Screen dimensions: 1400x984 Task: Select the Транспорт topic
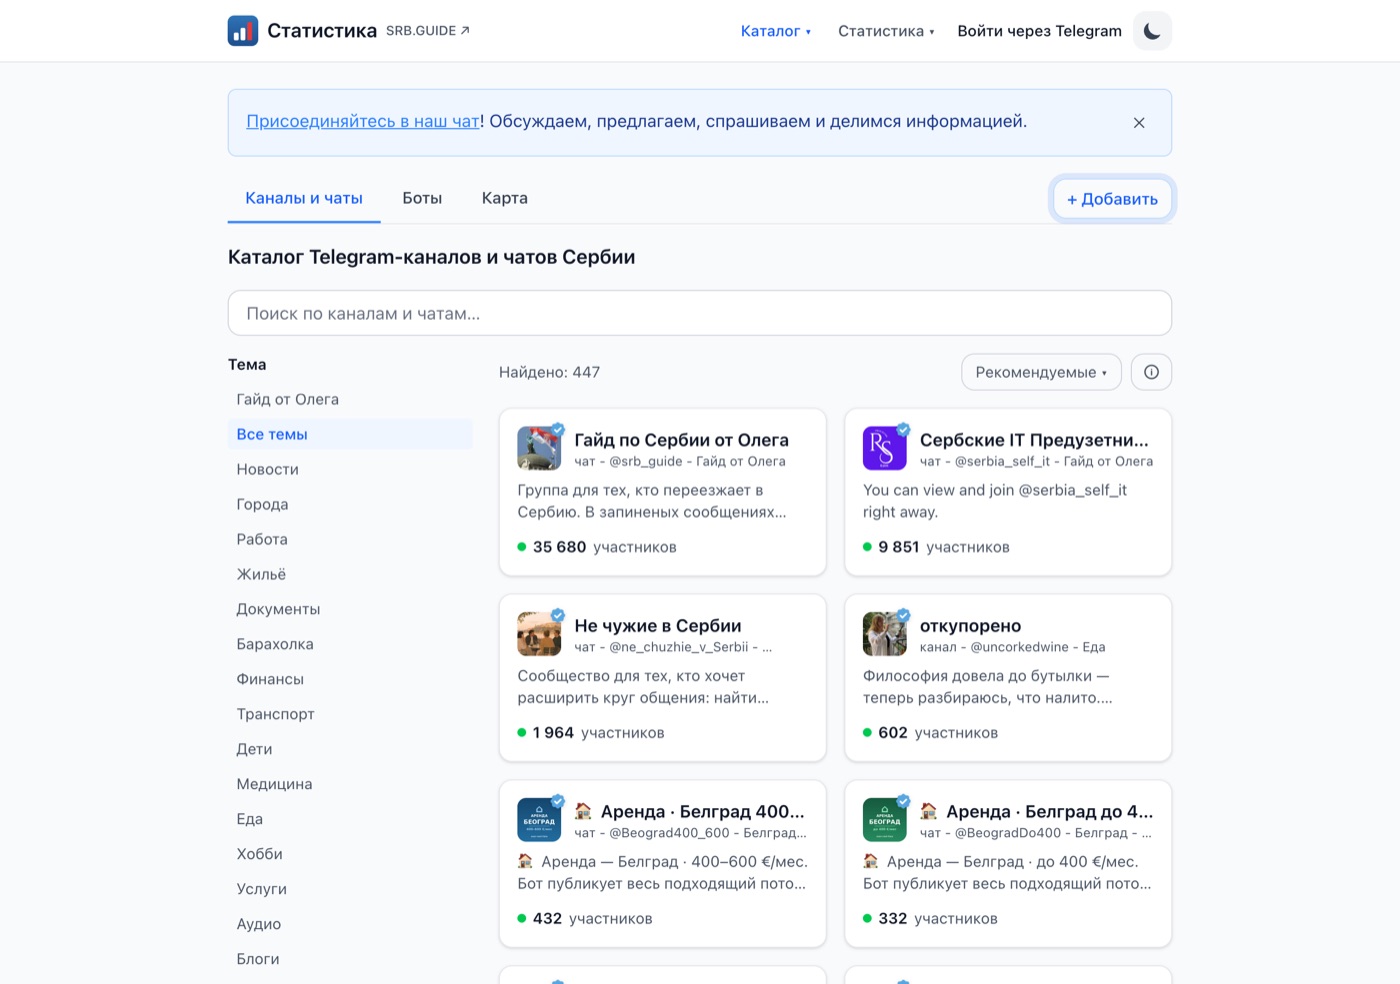(x=350, y=714)
